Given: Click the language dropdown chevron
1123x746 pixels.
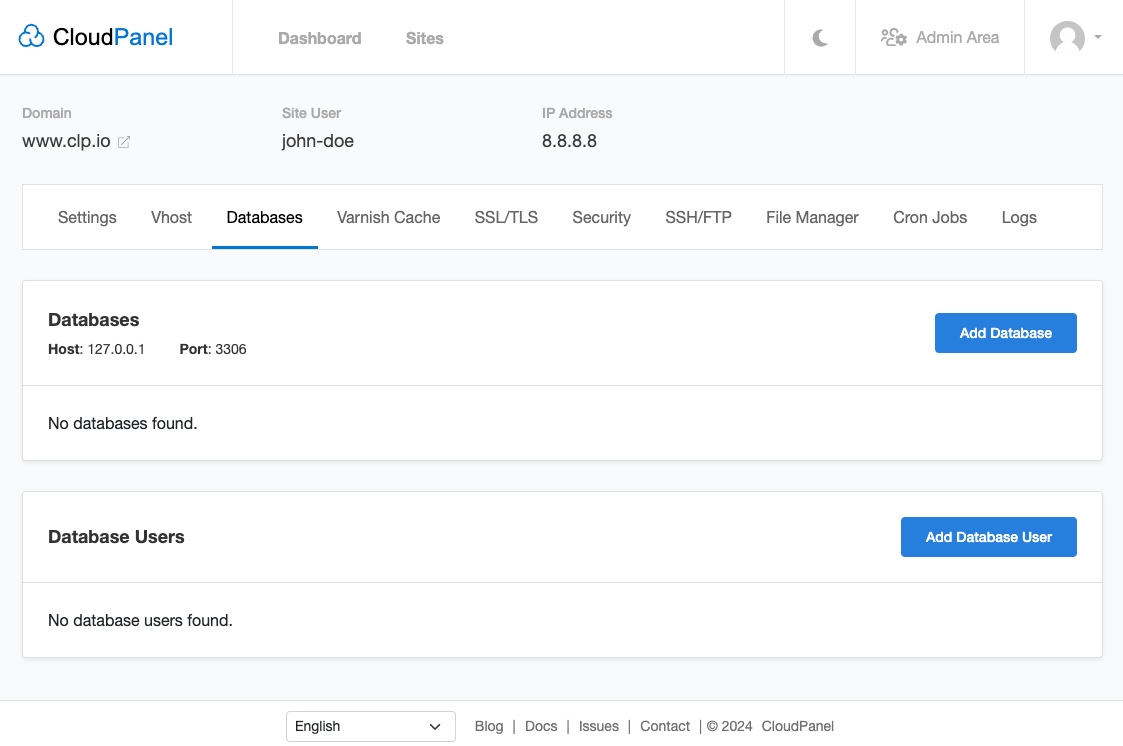Looking at the screenshot, I should (436, 726).
